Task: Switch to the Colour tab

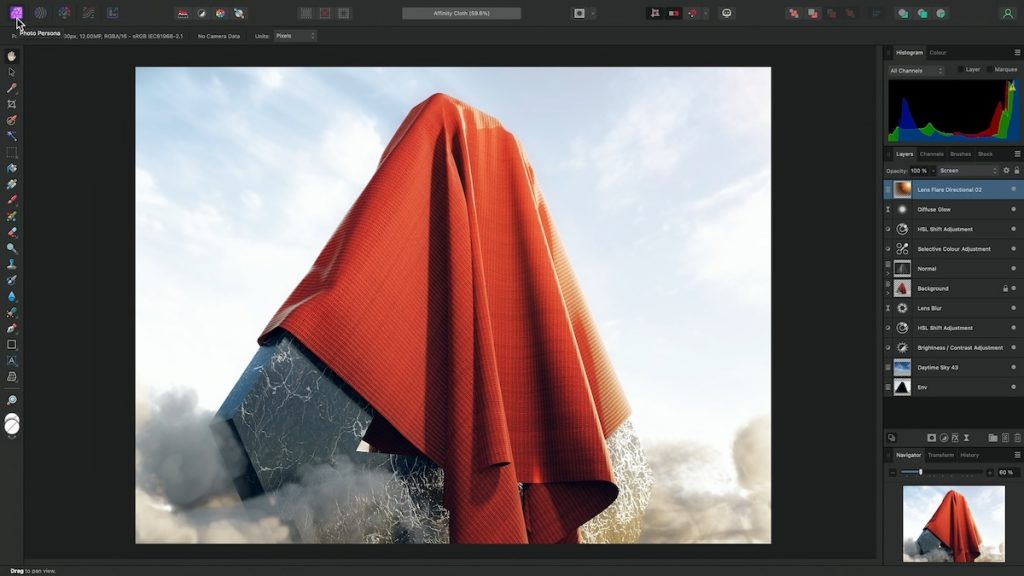Action: pos(938,52)
